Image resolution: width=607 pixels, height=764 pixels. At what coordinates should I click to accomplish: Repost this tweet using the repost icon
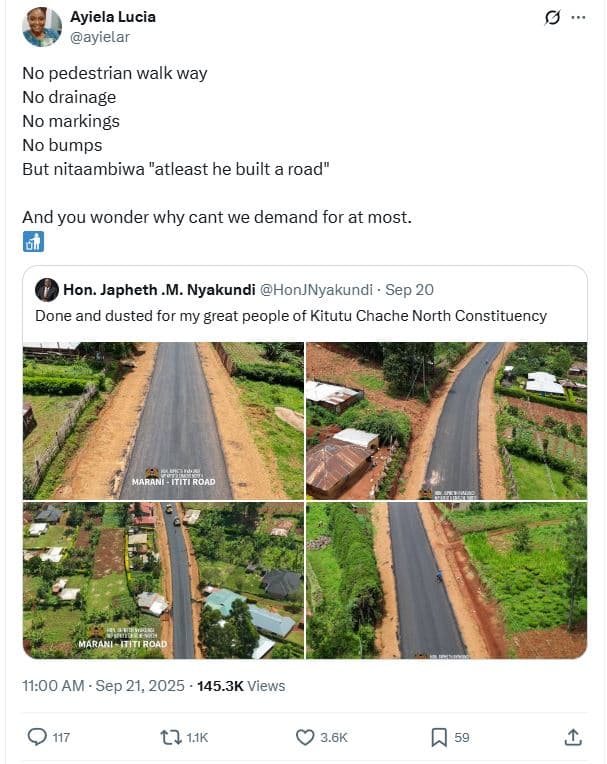point(171,737)
